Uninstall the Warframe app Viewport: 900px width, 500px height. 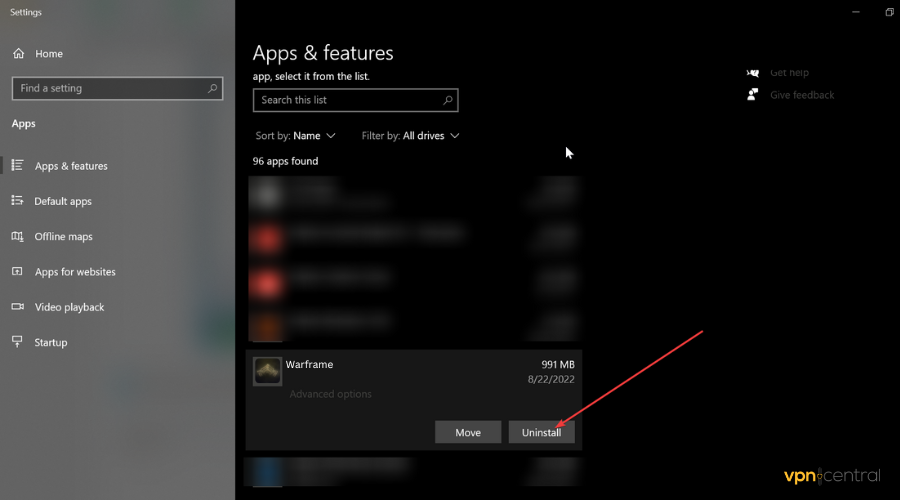[x=541, y=432]
